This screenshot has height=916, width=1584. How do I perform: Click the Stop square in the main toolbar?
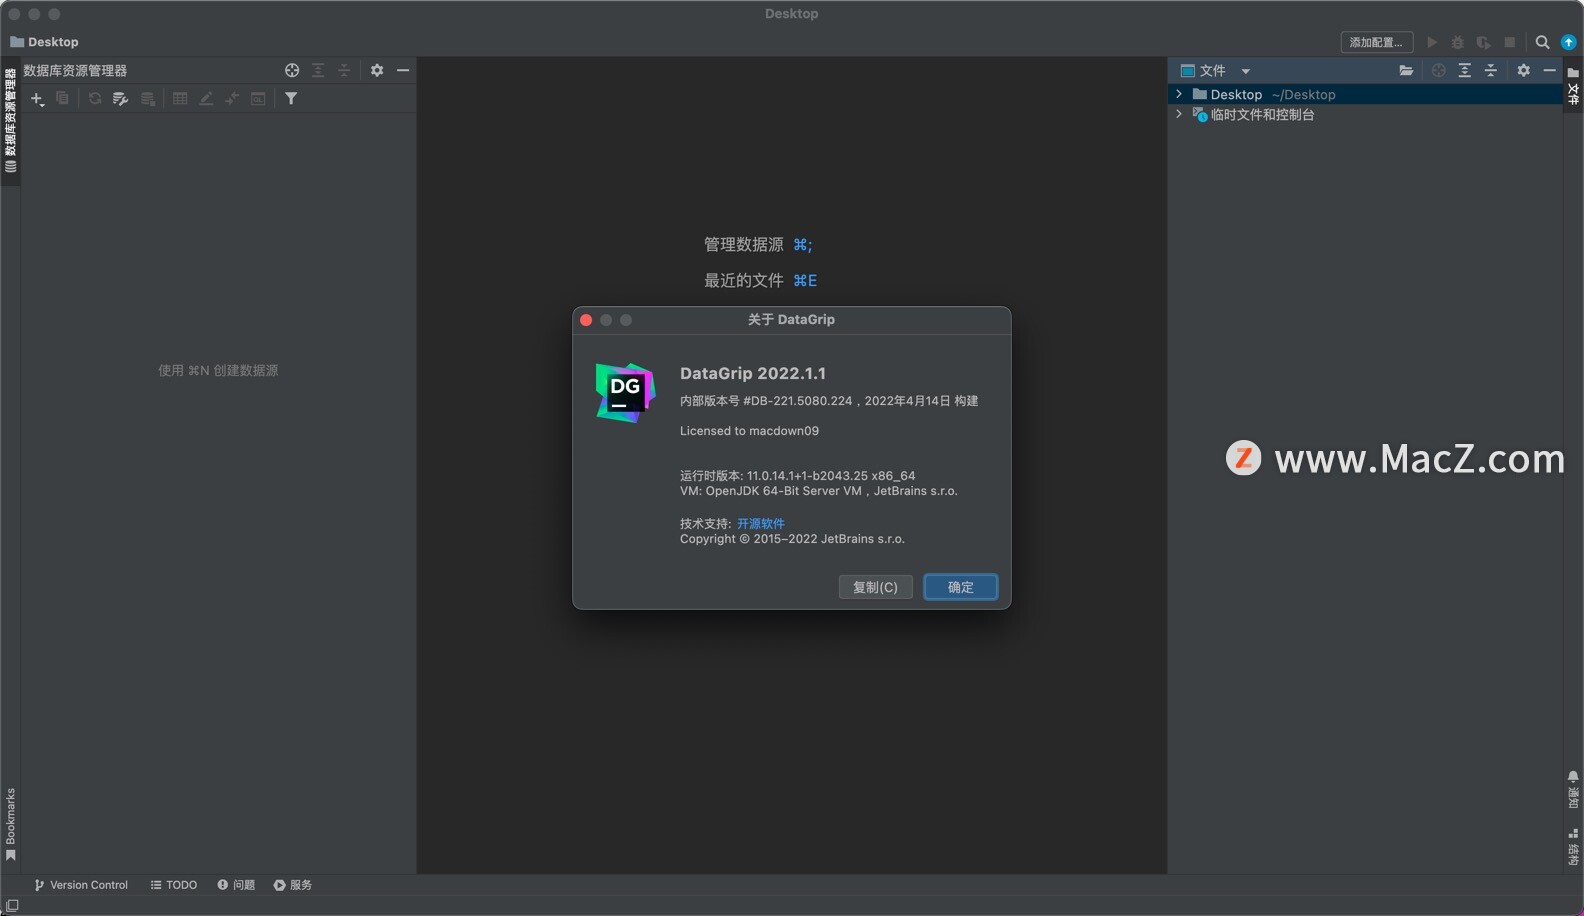click(x=1510, y=42)
